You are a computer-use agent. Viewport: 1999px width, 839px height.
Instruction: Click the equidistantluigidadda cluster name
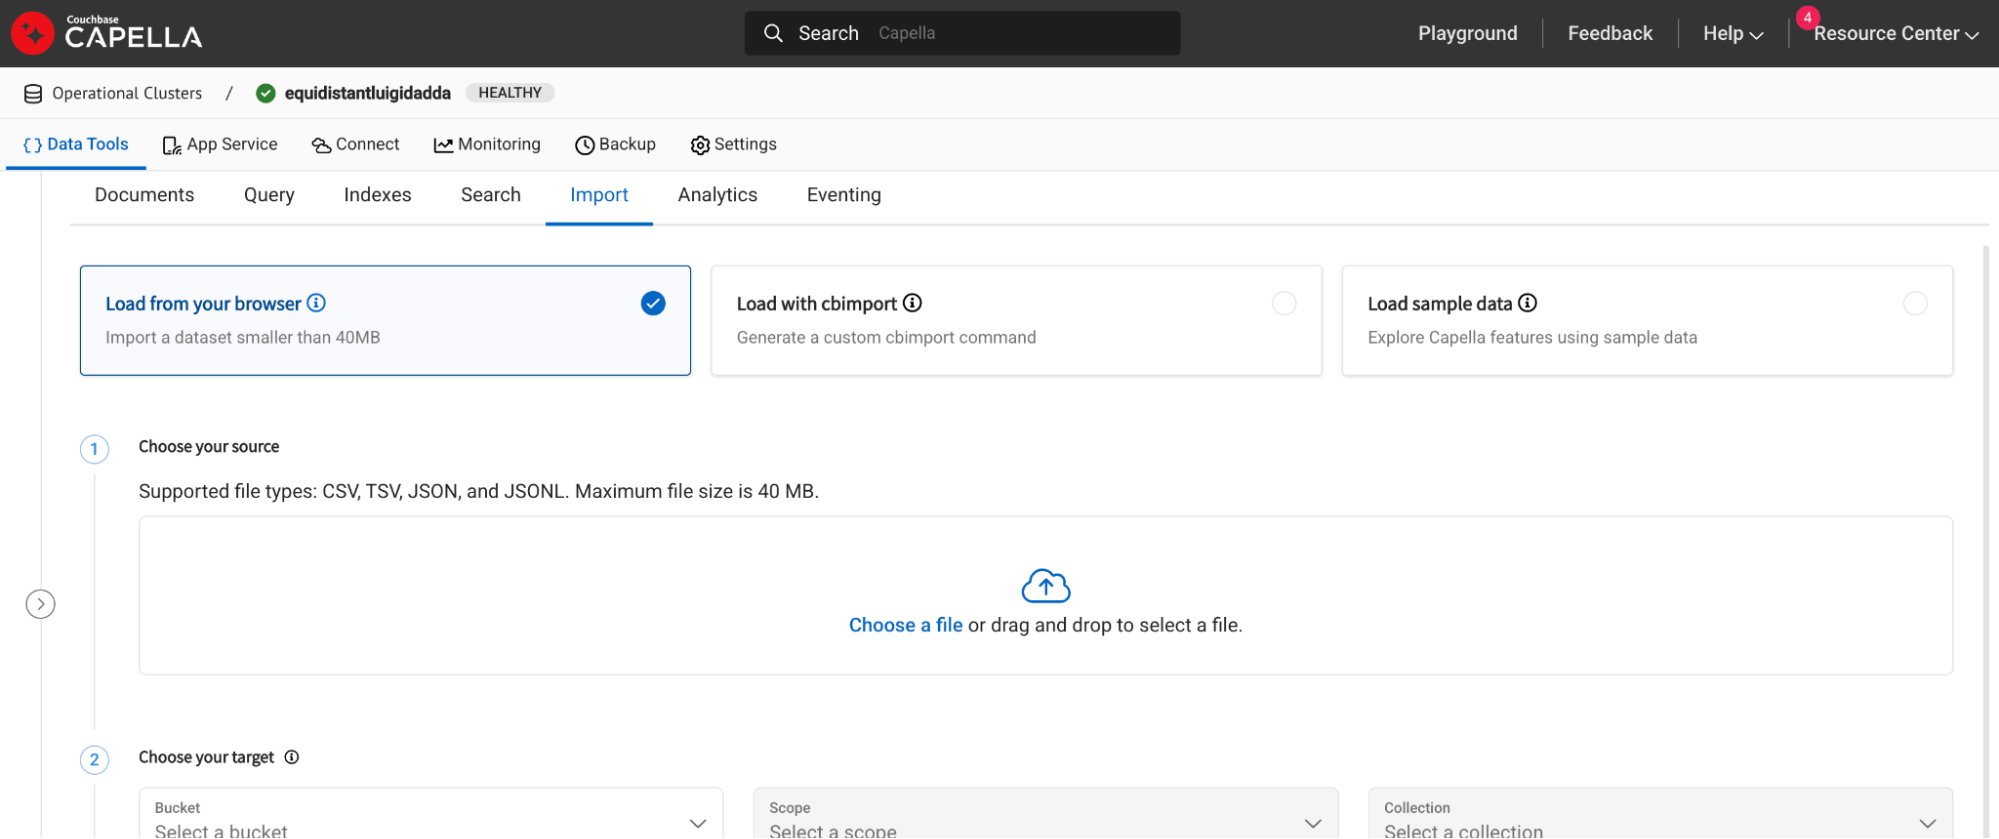coord(367,93)
